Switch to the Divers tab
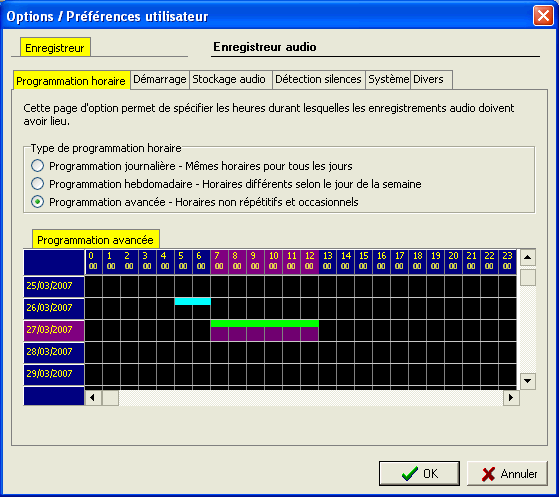 [x=431, y=79]
